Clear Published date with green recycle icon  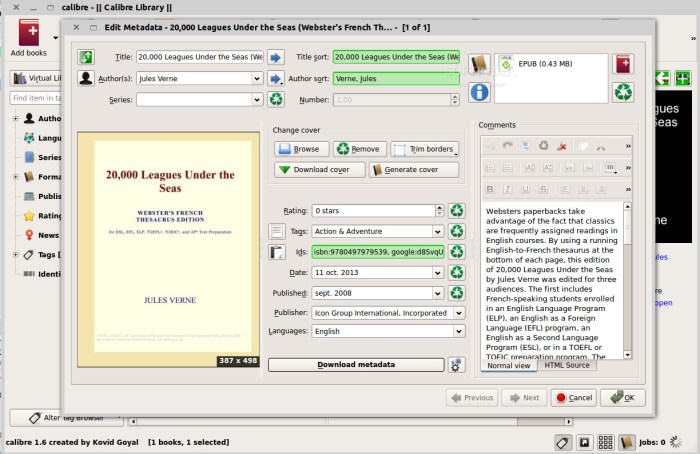click(457, 293)
